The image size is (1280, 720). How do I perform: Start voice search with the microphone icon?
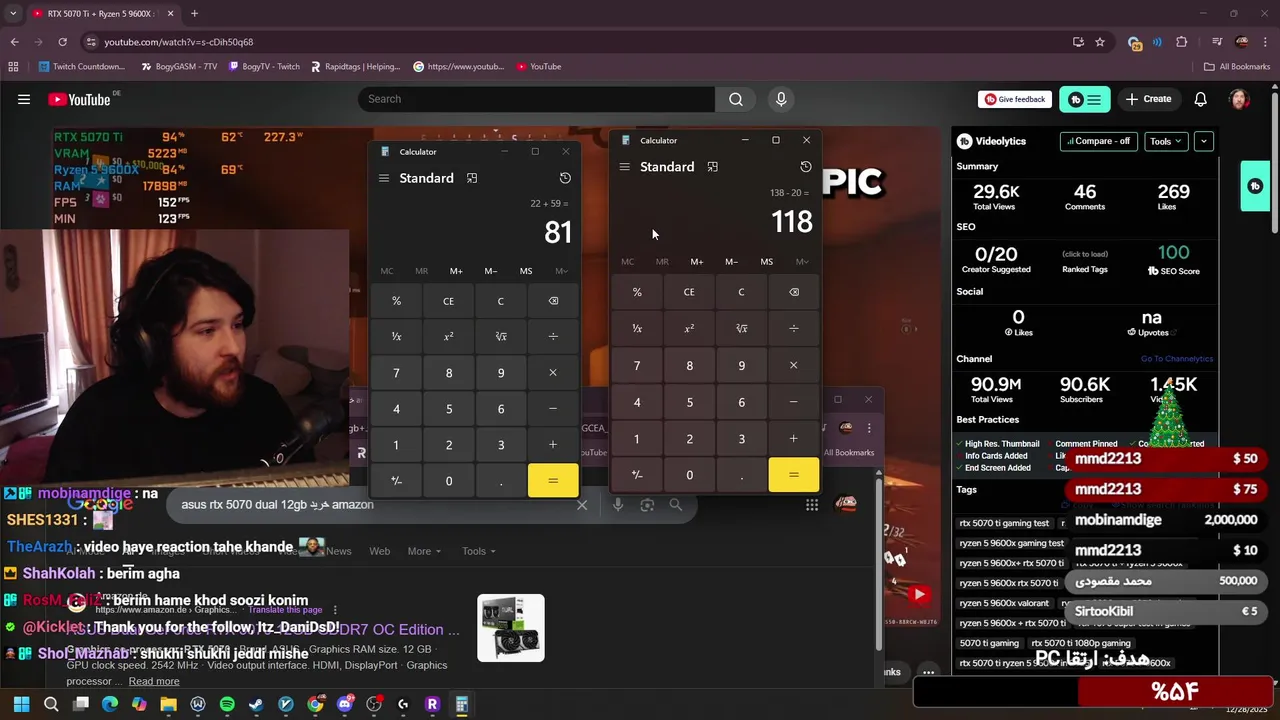coord(781,99)
